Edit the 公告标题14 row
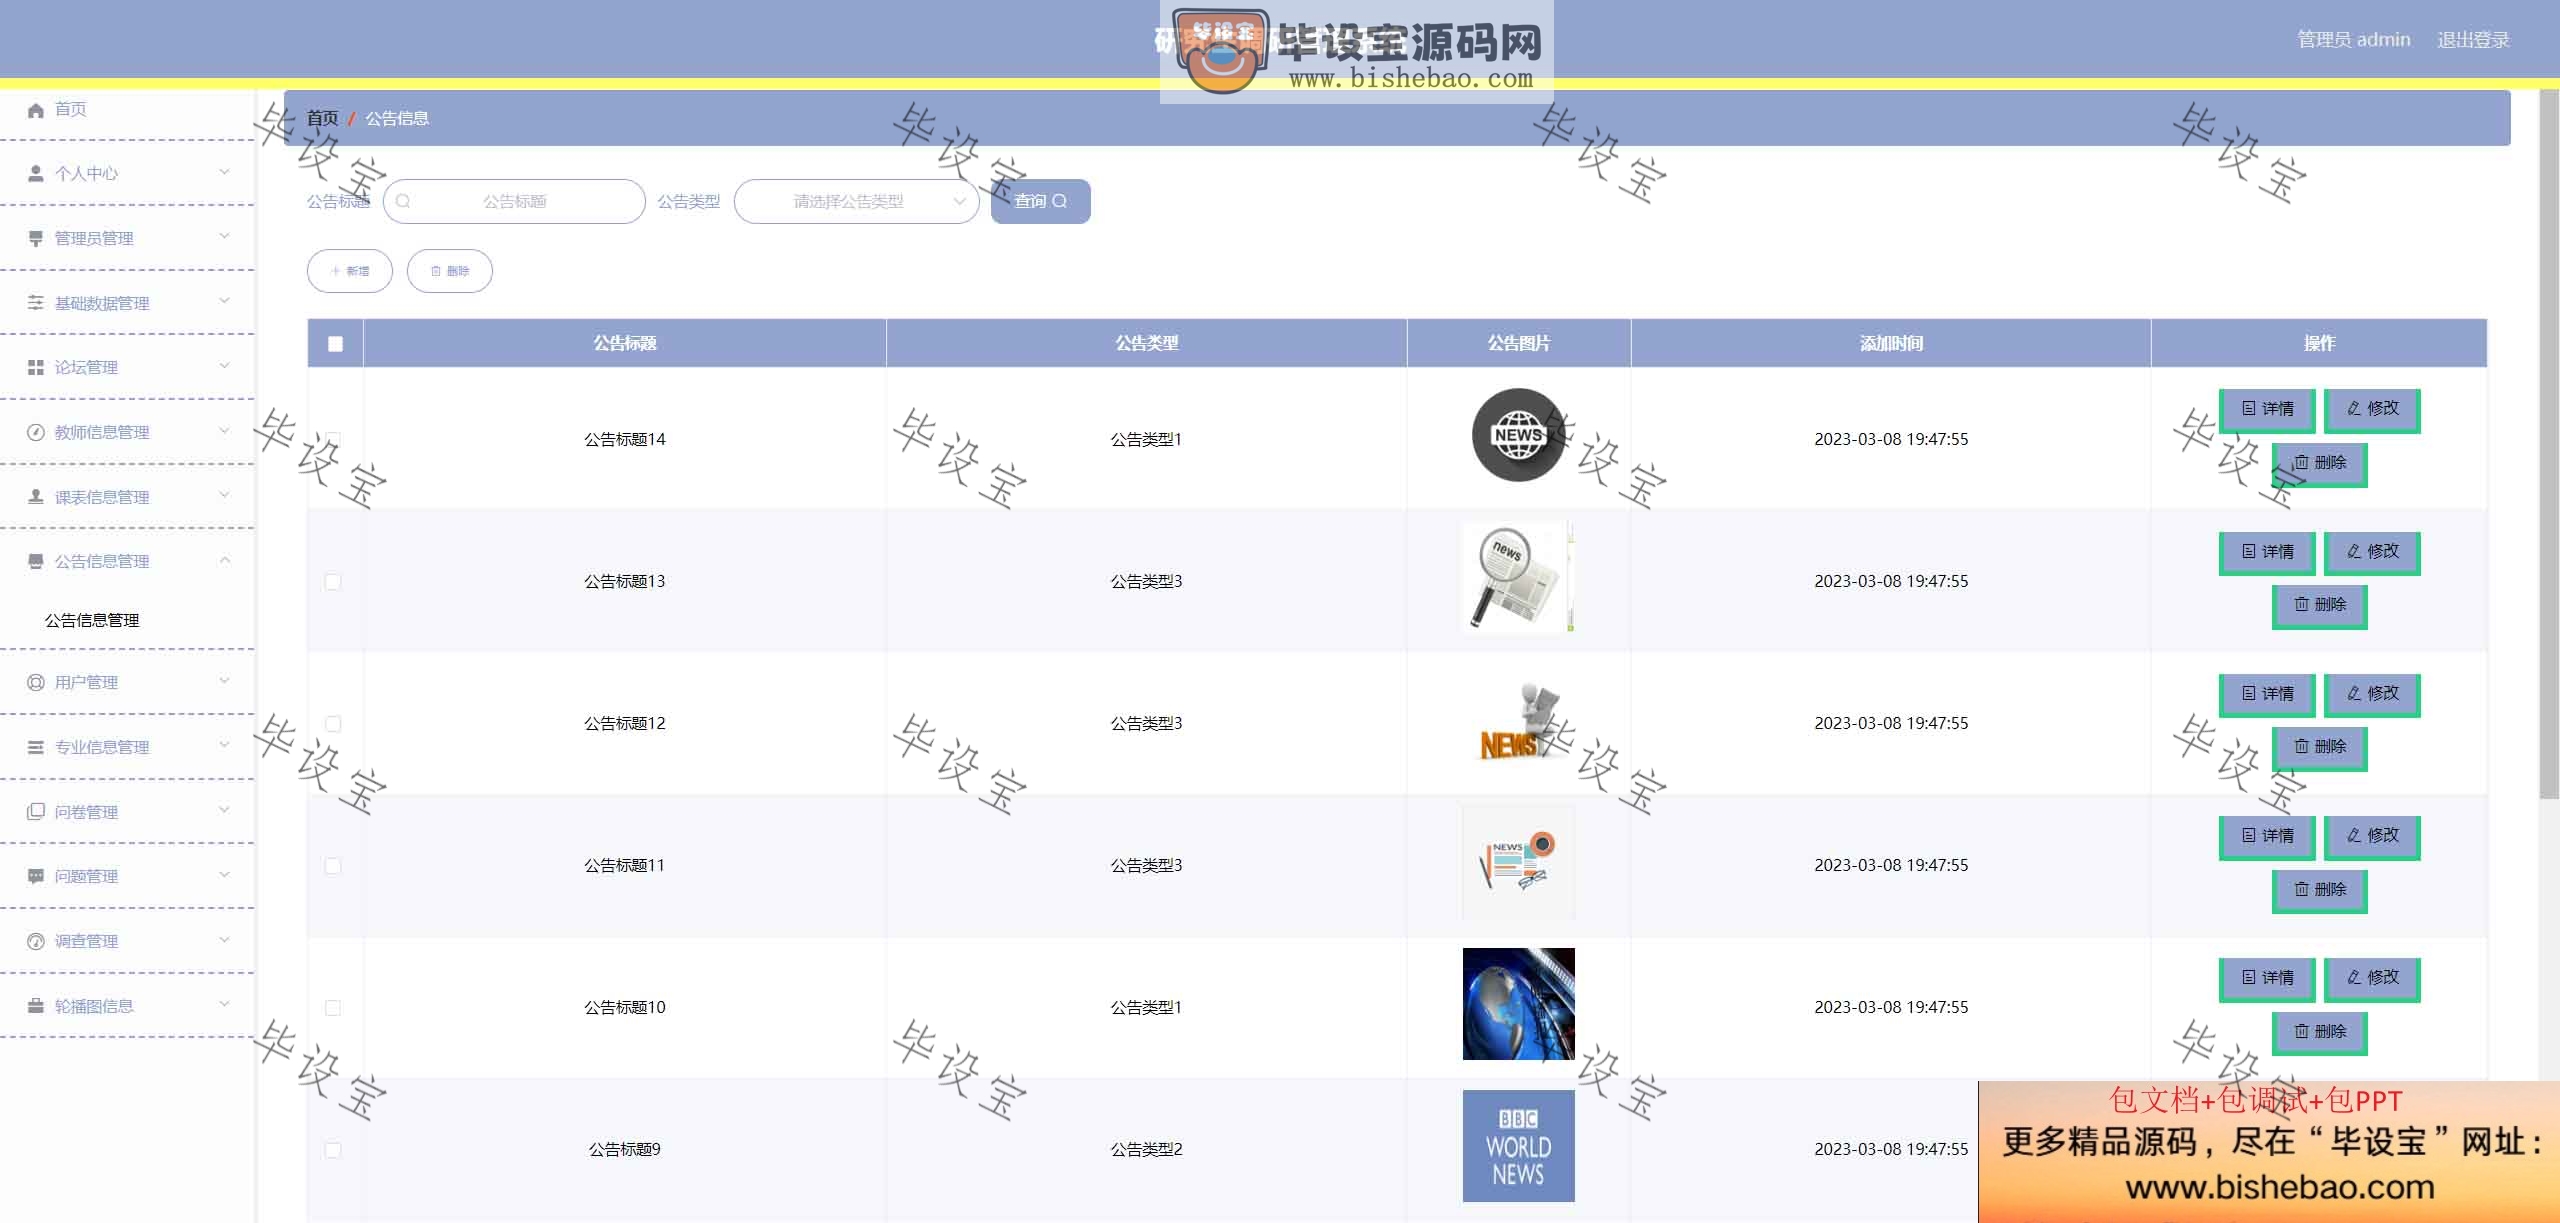Screen dimensions: 2560x1223 [x=2372, y=409]
